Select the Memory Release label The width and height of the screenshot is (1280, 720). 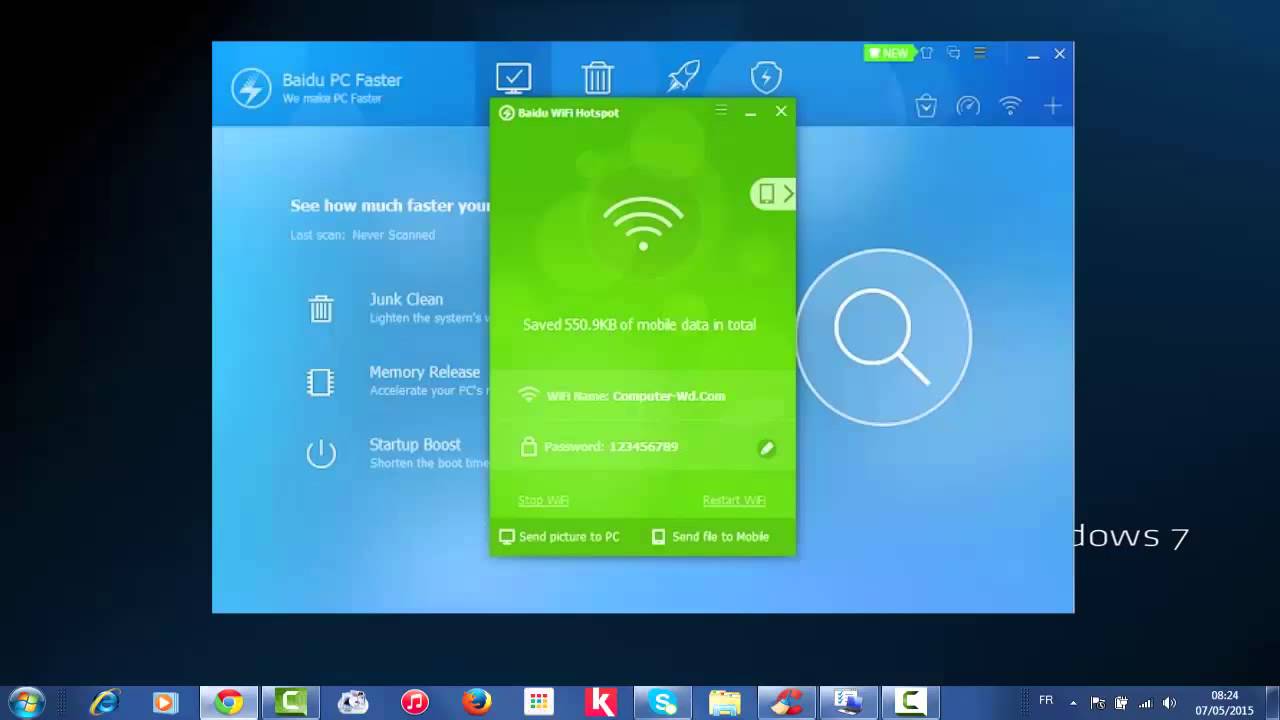pos(424,372)
